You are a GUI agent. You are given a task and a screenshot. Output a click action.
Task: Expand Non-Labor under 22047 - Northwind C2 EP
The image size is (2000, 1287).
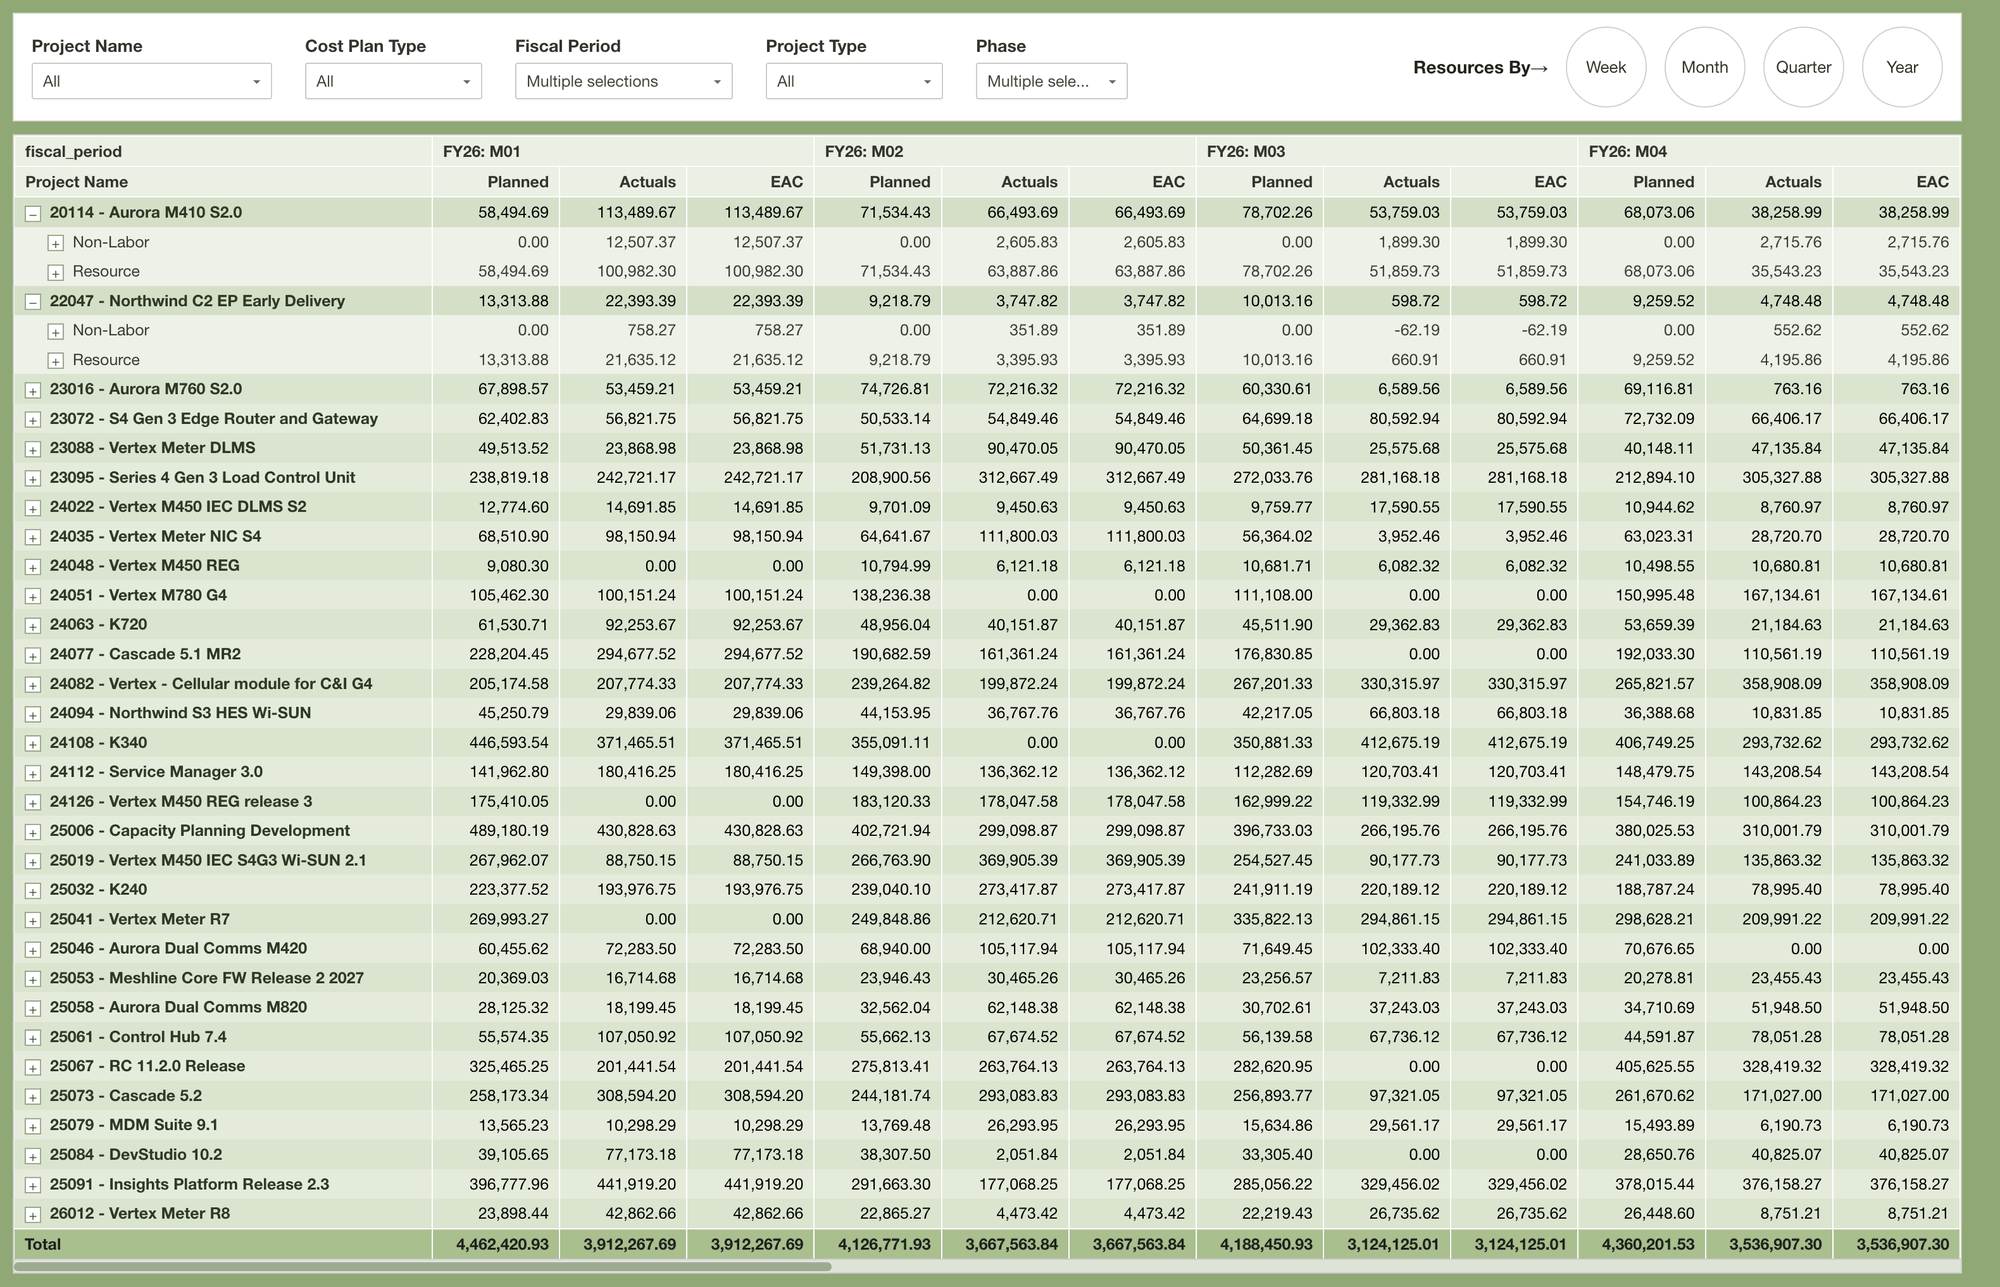56,331
